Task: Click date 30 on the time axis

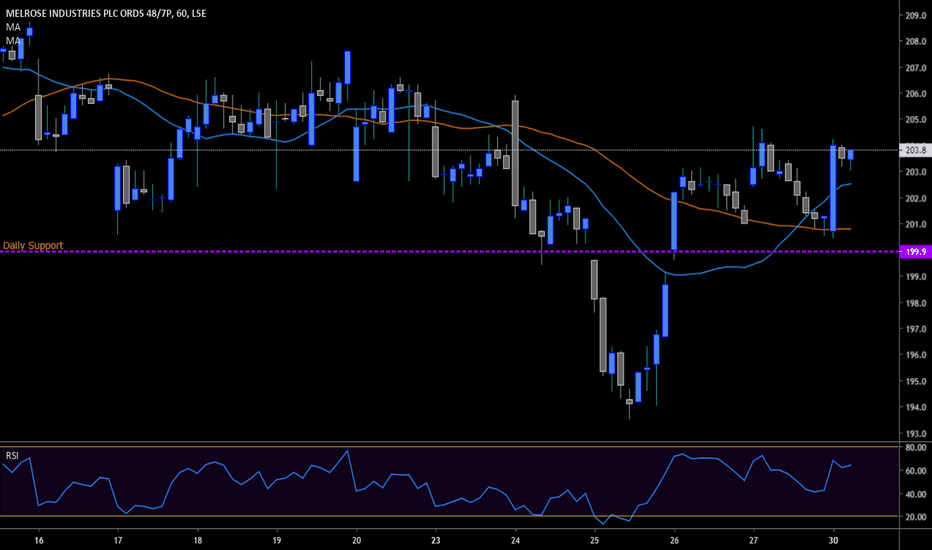Action: pos(833,540)
